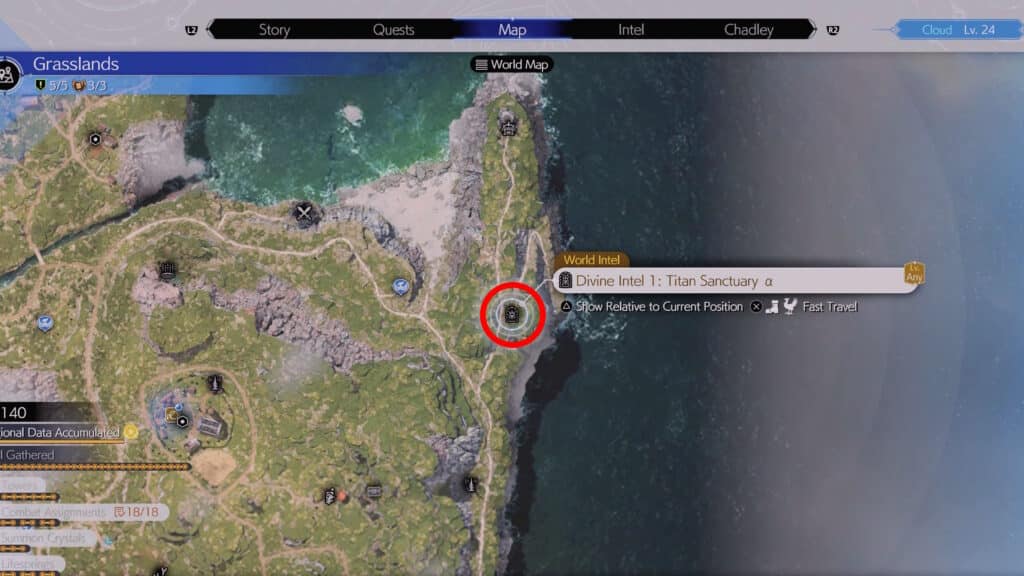Select the lifespring icon beside orange dot
This screenshot has height=576, width=1024.
click(x=330, y=497)
